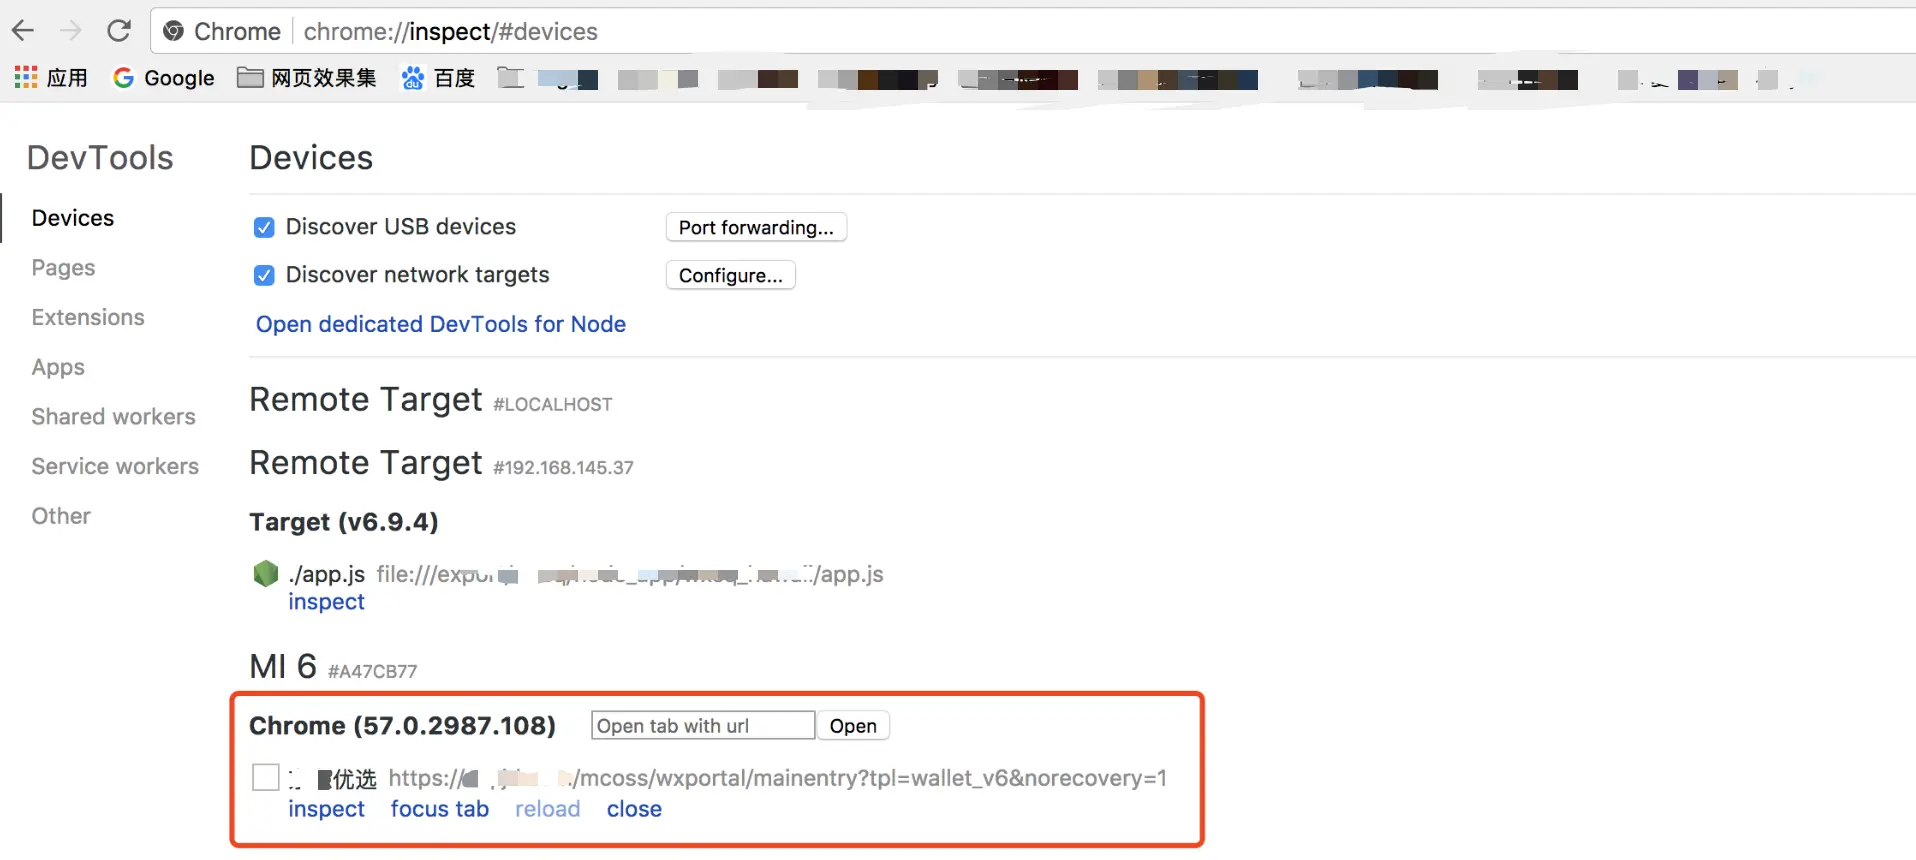Image resolution: width=1916 pixels, height=860 pixels.
Task: Select Apps in the DevTools sidebar
Action: click(x=58, y=367)
